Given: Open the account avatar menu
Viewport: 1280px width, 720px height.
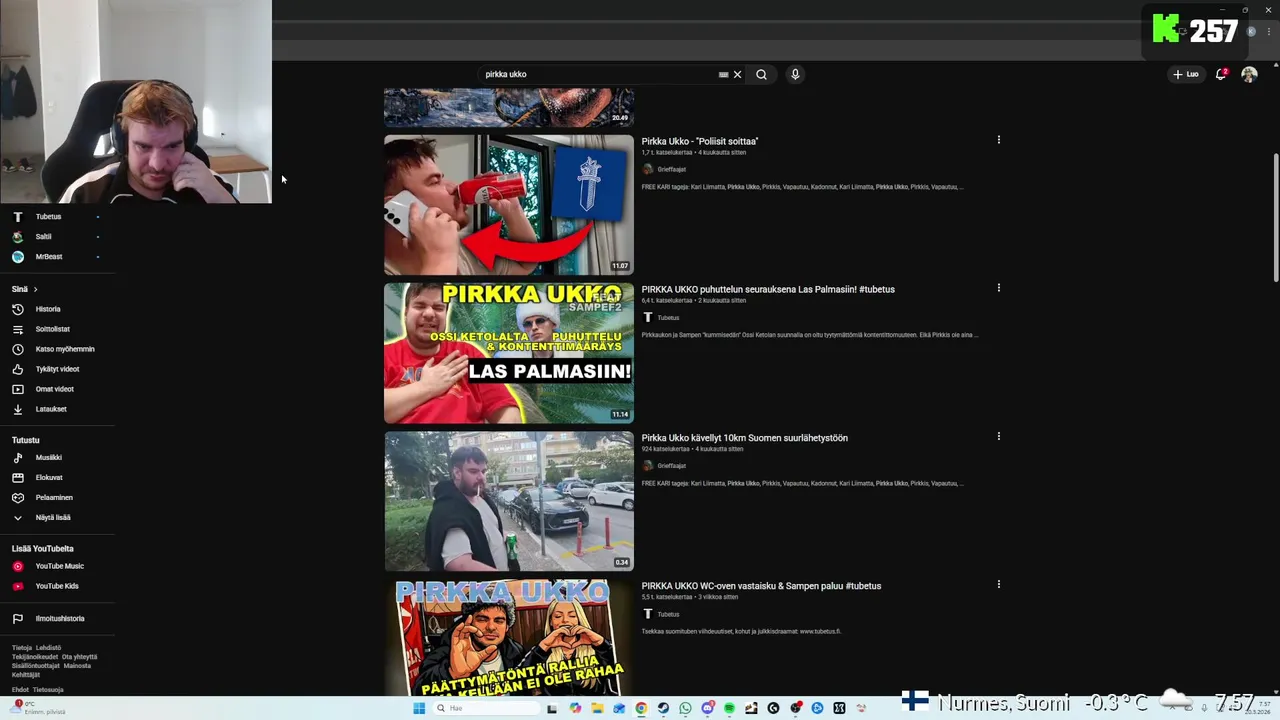Looking at the screenshot, I should (x=1249, y=74).
